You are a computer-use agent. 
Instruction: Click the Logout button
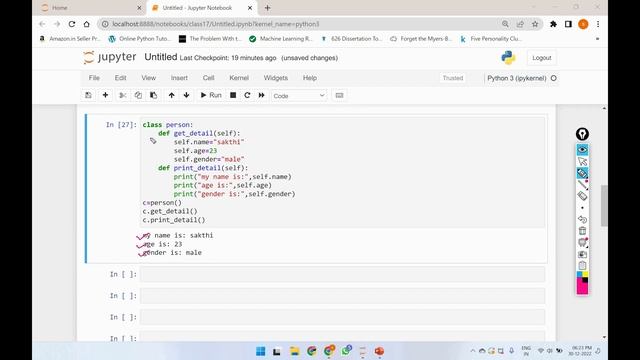click(x=542, y=58)
